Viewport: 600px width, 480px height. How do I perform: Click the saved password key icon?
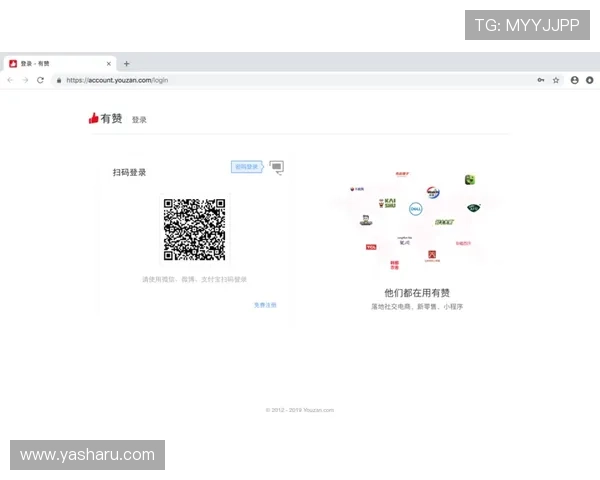[541, 80]
